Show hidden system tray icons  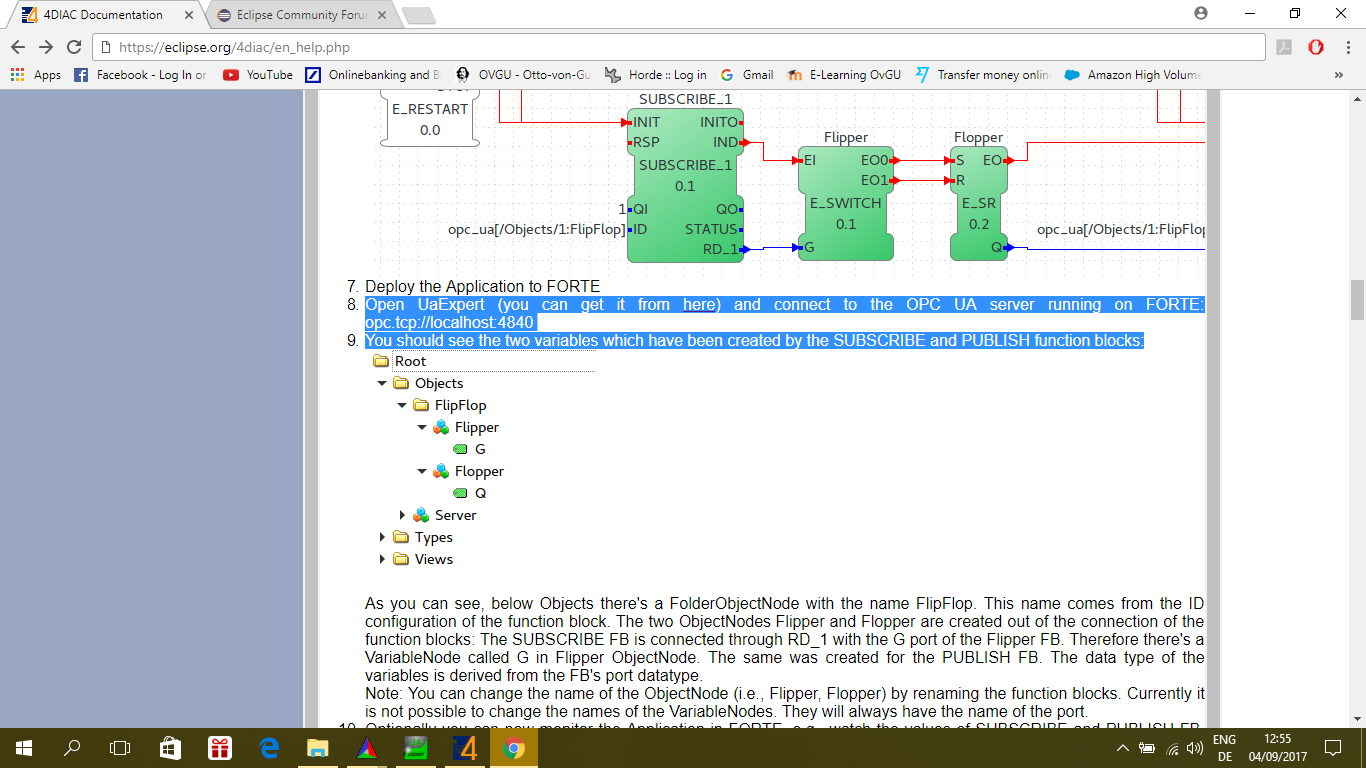(x=1123, y=748)
